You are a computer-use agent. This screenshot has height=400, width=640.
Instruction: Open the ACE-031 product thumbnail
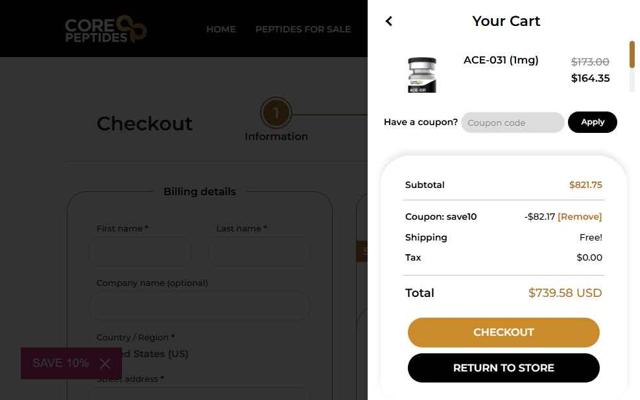[422, 75]
